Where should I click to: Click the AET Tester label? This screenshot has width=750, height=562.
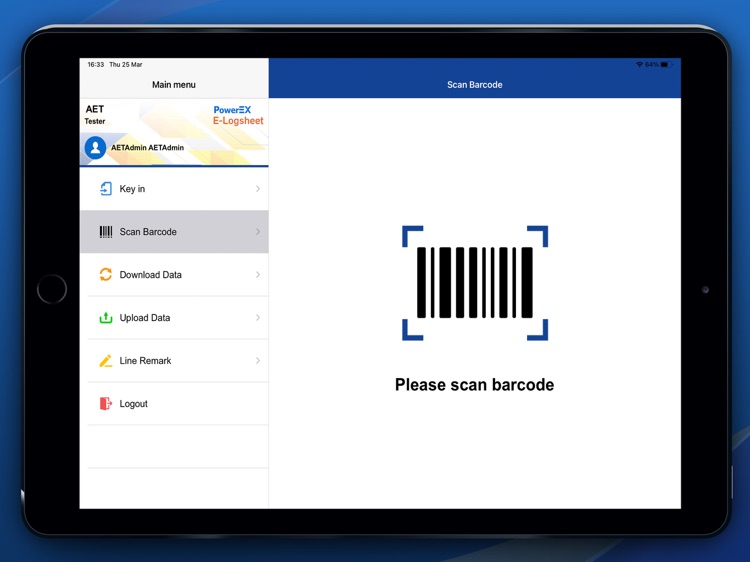(x=95, y=115)
